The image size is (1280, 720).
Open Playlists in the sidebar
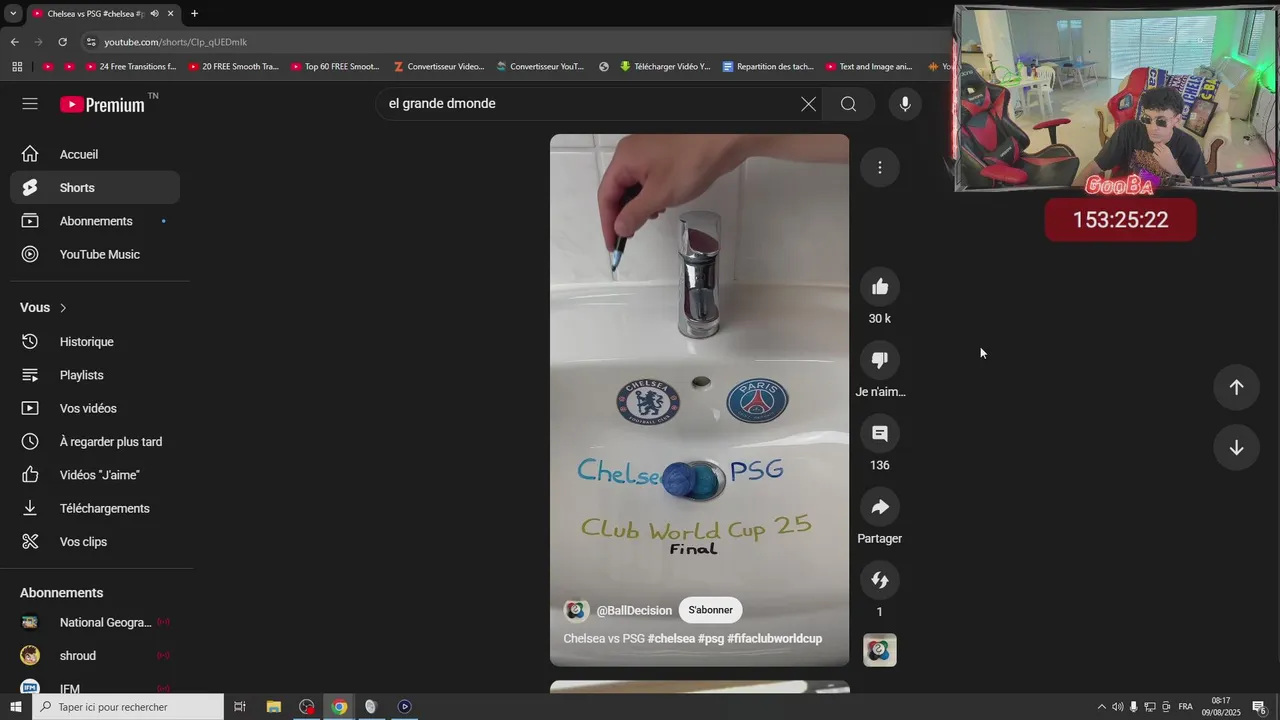[95, 375]
